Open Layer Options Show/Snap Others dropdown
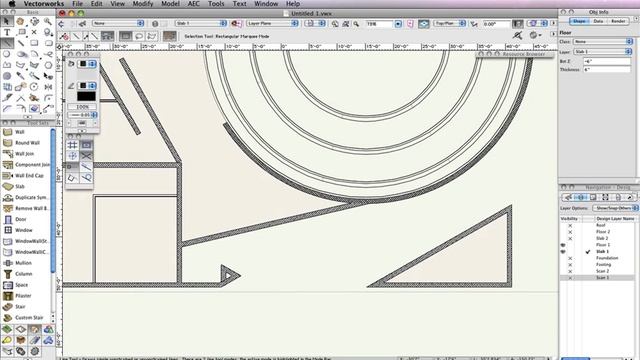The height and width of the screenshot is (360, 640). click(x=616, y=208)
